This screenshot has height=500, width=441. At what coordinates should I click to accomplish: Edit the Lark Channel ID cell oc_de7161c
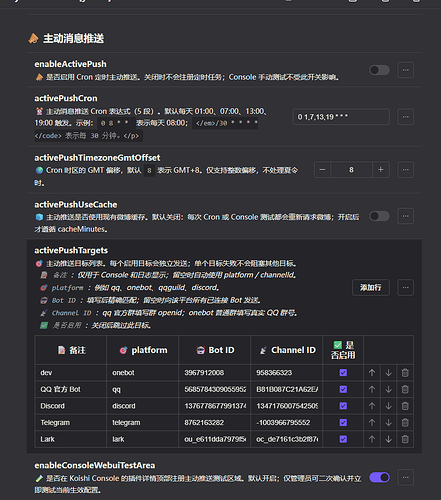pos(287,439)
